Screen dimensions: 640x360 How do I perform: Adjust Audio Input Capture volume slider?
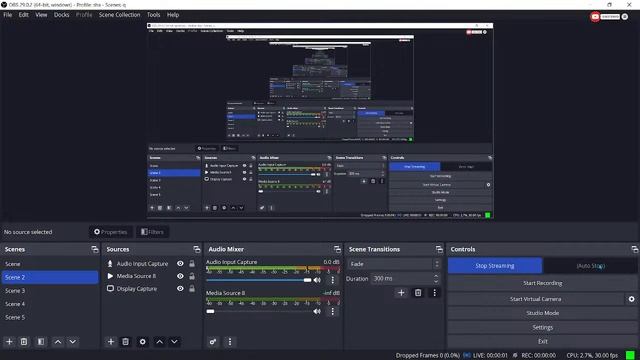coord(259,280)
